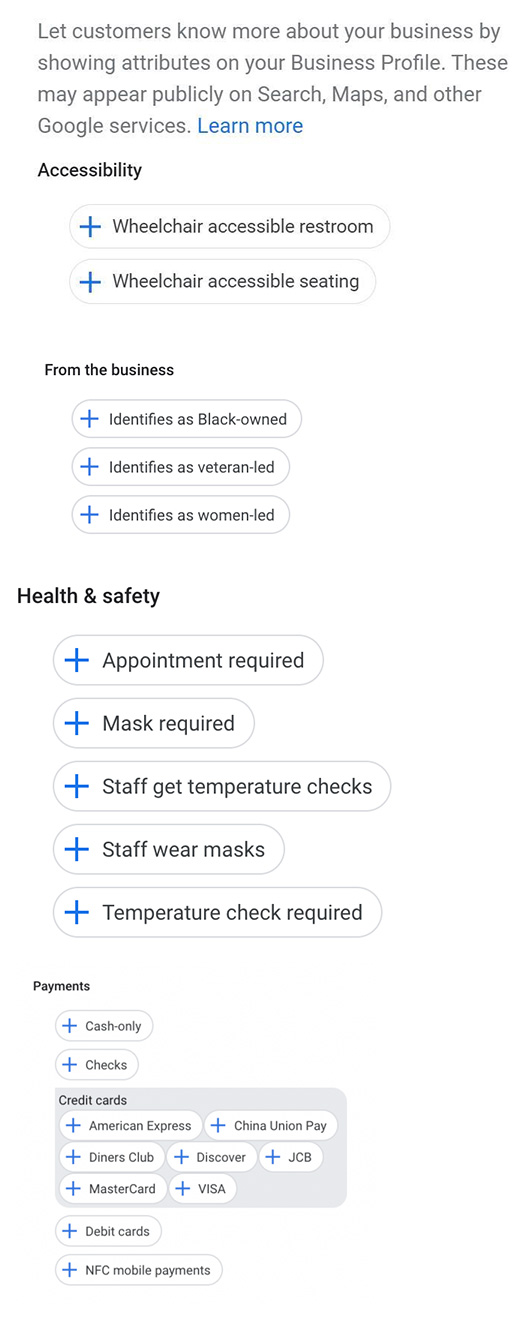Image resolution: width=532 pixels, height=1321 pixels.
Task: Click plus icon beside NFC mobile payments
Action: [x=69, y=1270]
